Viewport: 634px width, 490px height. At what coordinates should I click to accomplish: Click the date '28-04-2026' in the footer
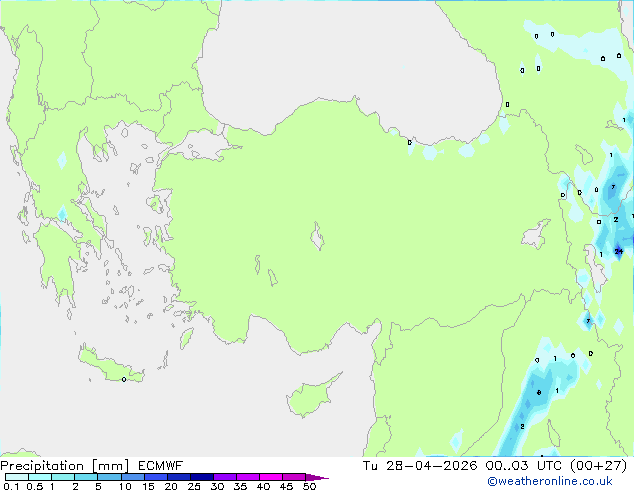tap(431, 466)
